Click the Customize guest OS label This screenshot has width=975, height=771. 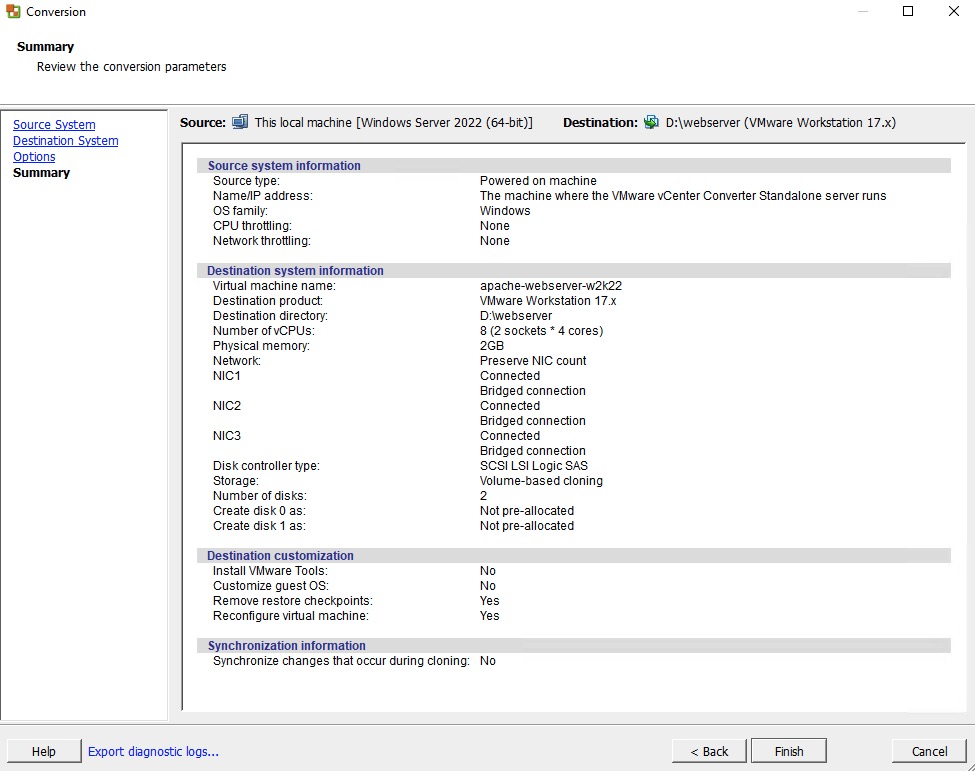[x=270, y=586]
